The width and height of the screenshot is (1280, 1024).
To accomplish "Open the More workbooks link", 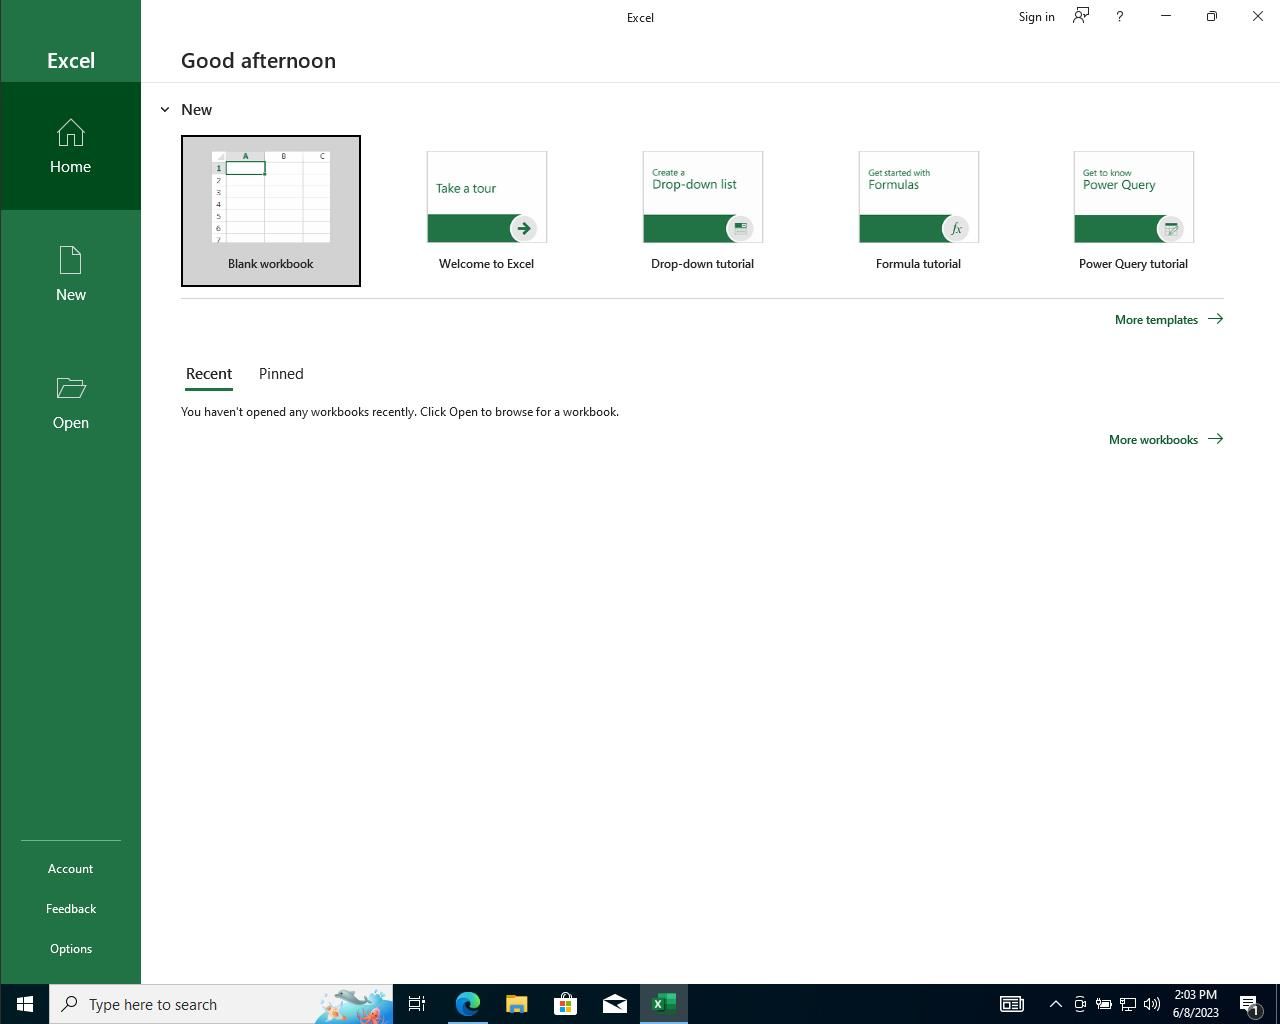I will pyautogui.click(x=1165, y=440).
